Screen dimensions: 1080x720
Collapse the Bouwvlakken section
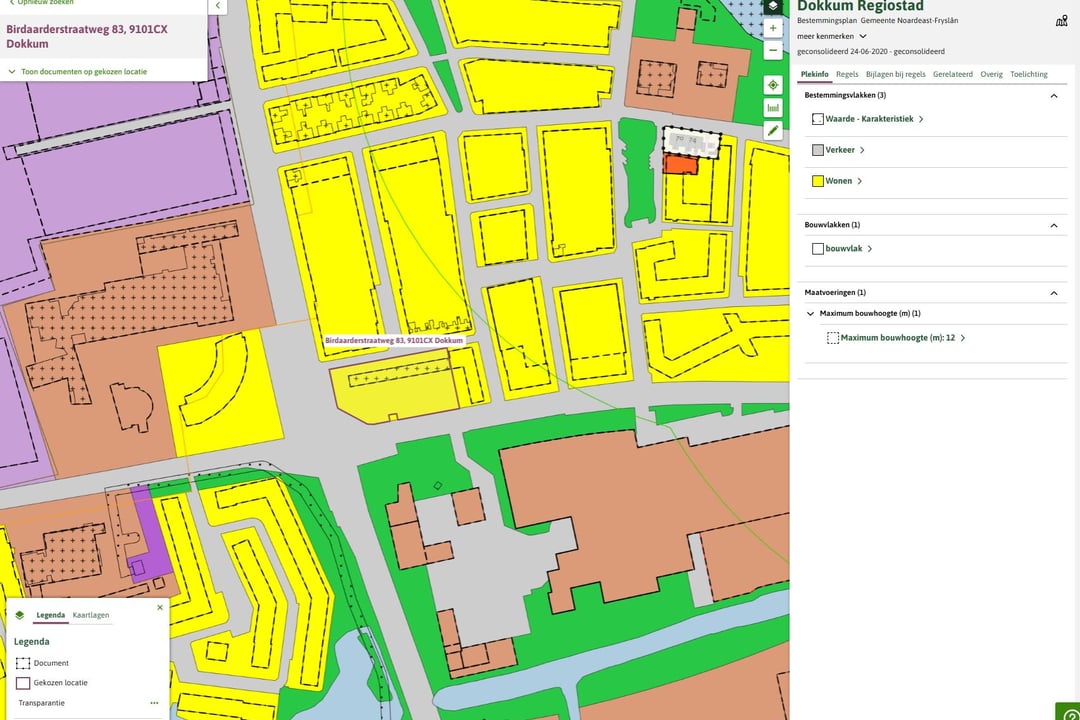[1053, 225]
